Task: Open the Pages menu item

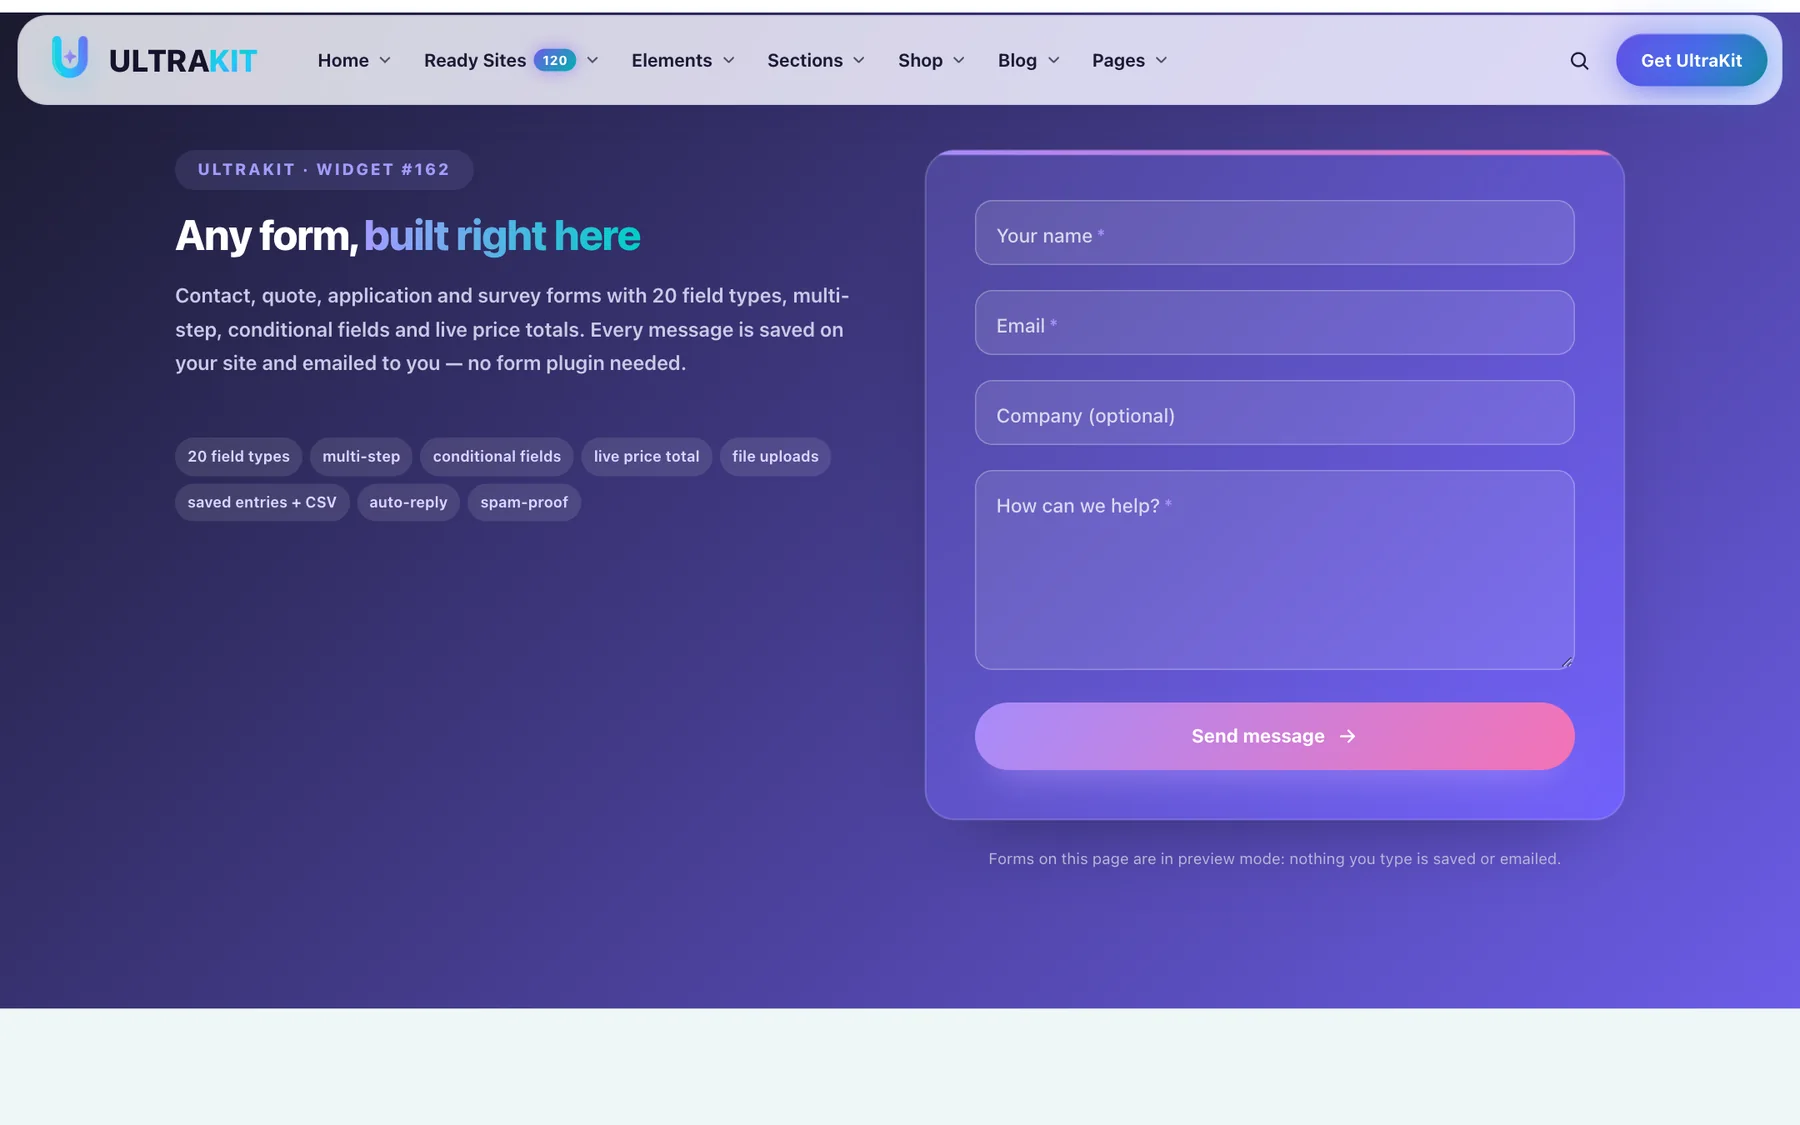Action: pyautogui.click(x=1118, y=61)
